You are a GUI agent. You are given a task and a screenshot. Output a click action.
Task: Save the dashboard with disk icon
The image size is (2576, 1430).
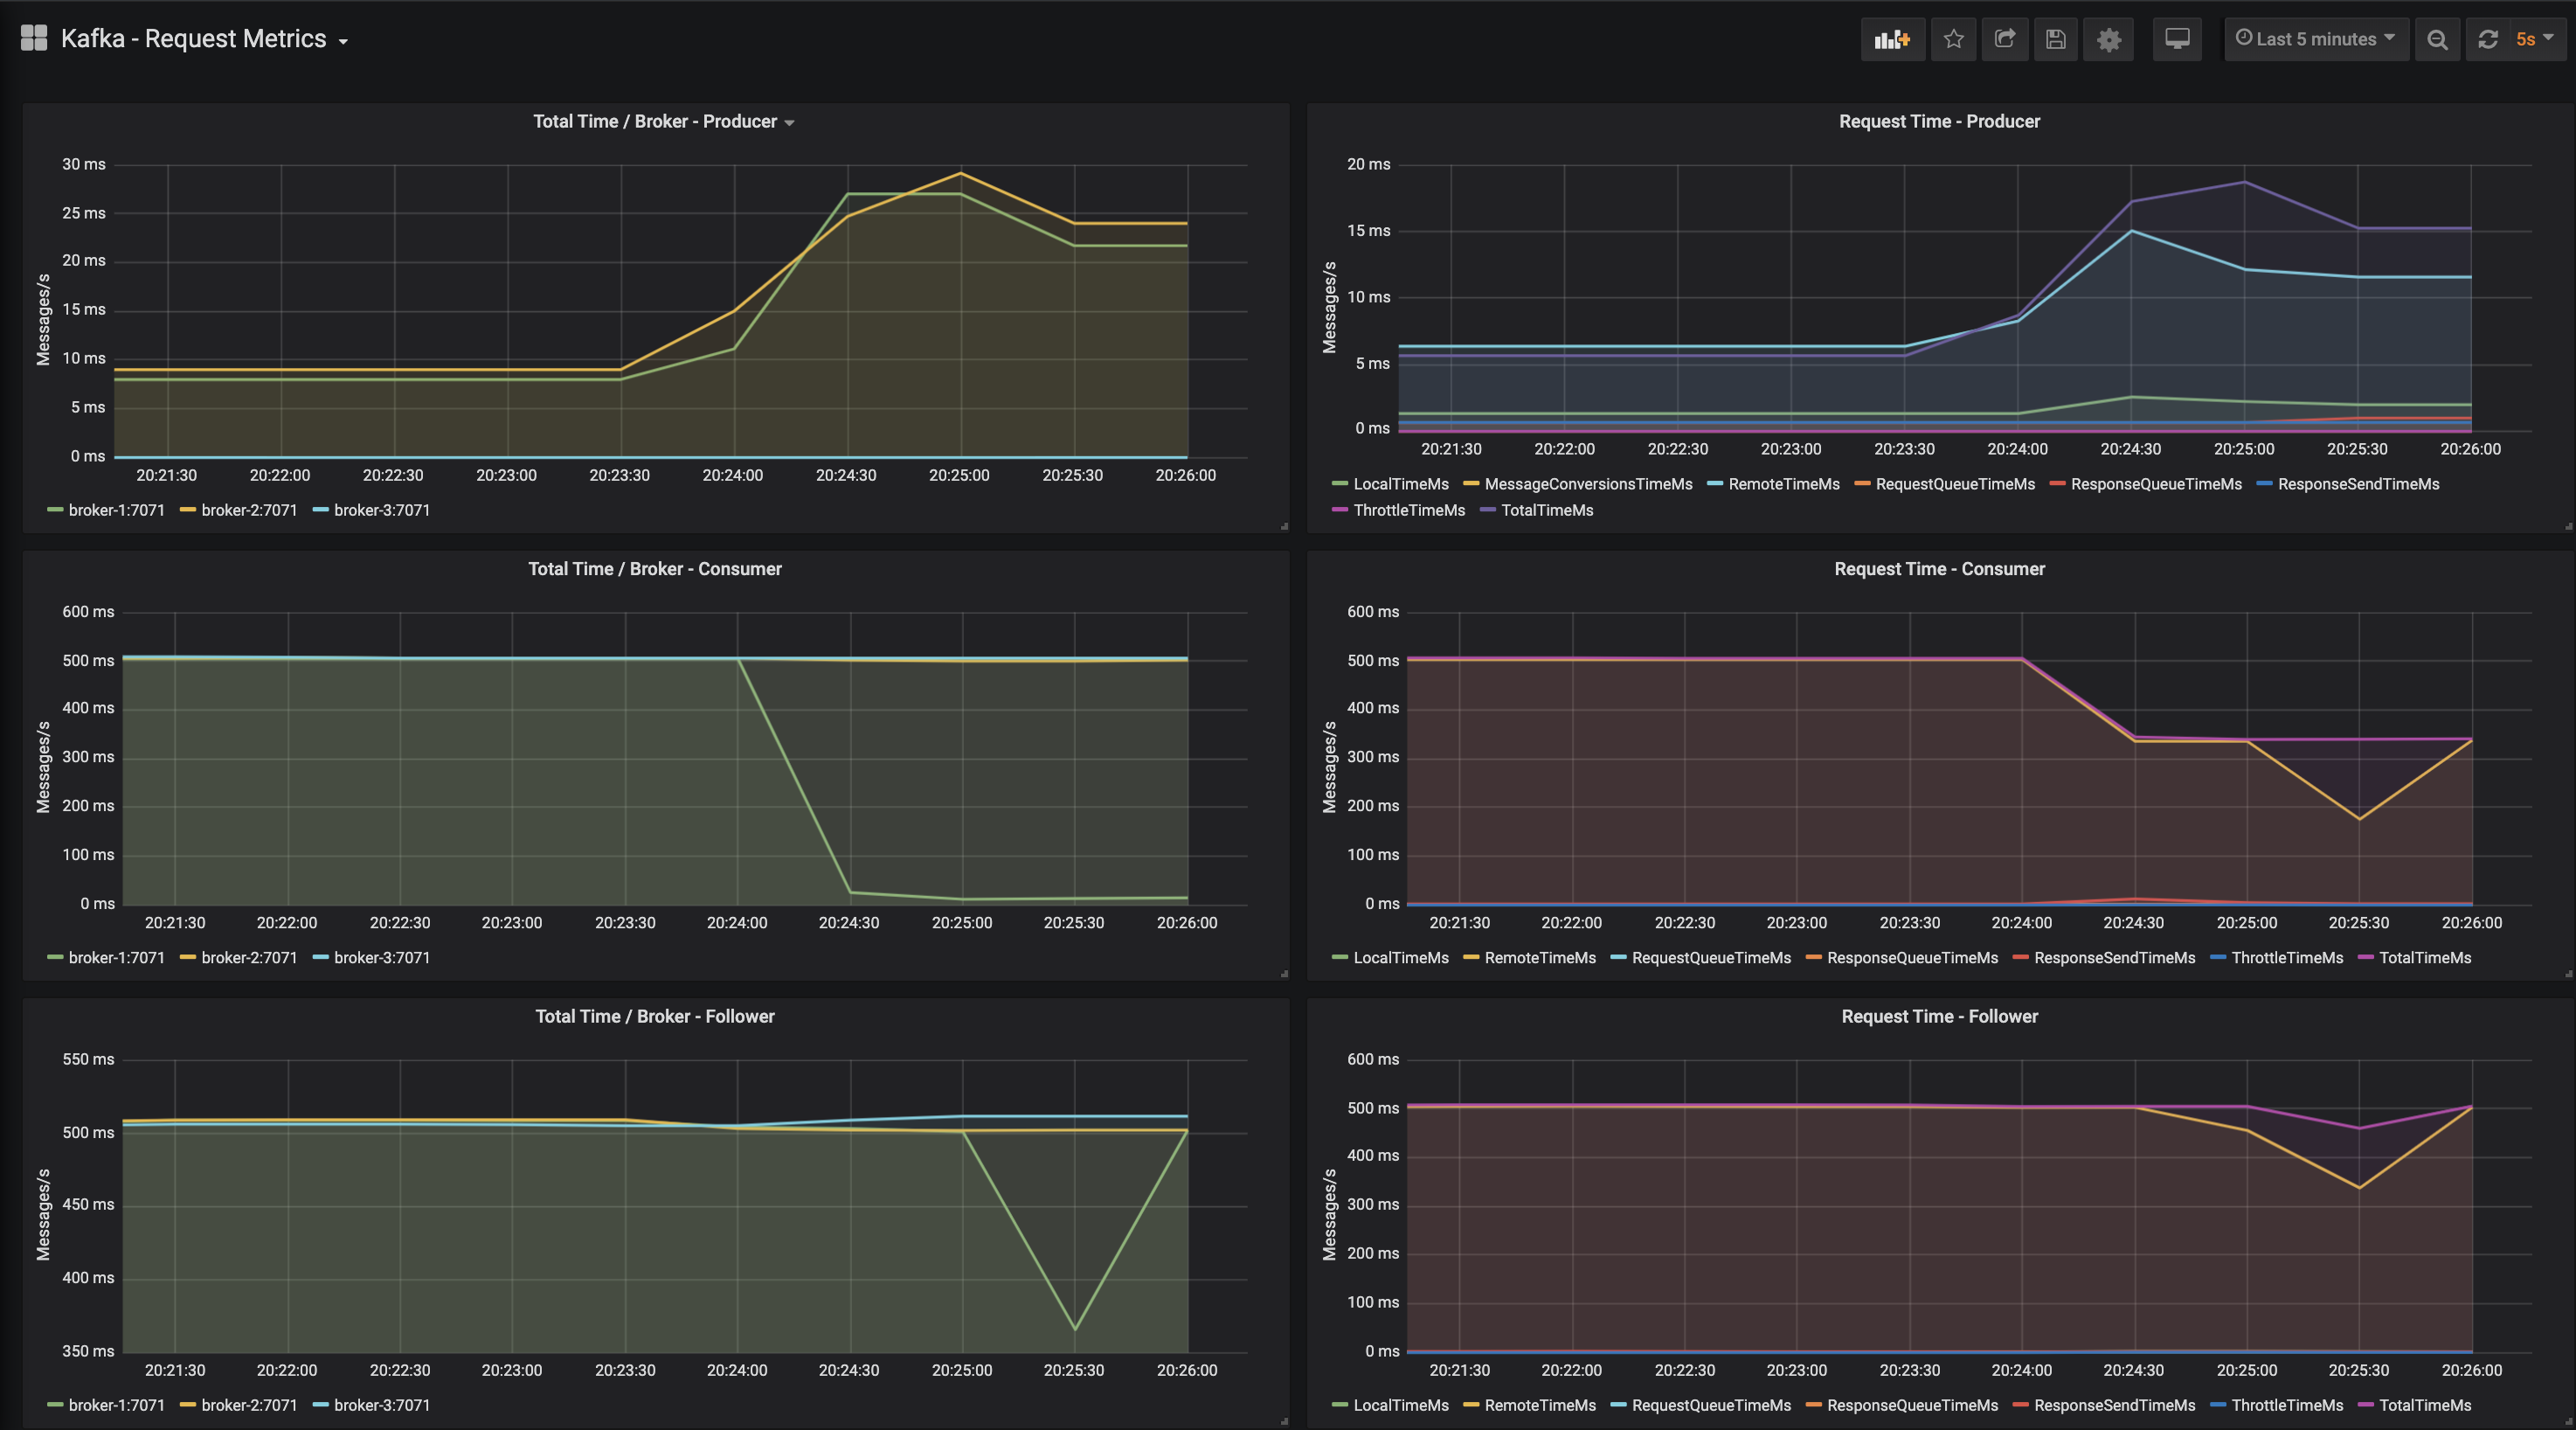tap(2056, 39)
